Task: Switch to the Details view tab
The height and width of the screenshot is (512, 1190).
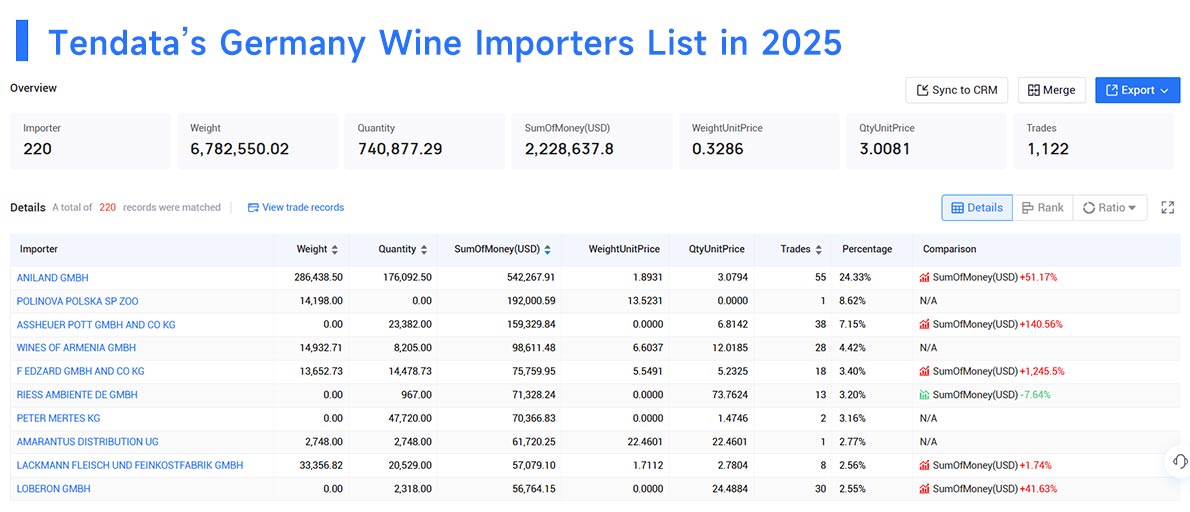Action: (977, 207)
